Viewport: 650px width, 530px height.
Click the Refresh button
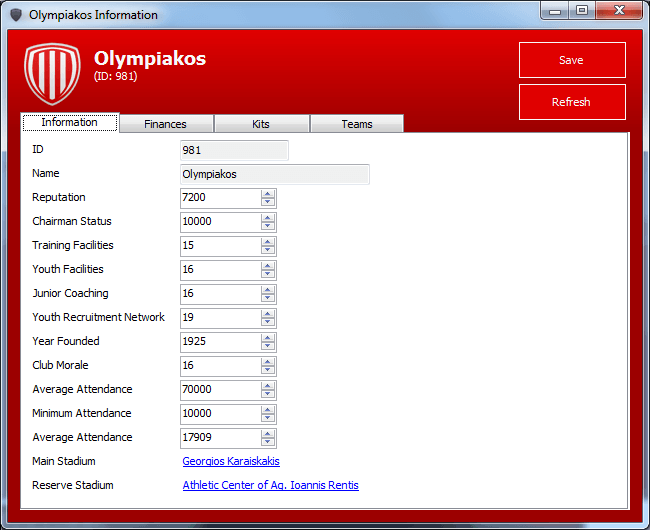[x=572, y=102]
